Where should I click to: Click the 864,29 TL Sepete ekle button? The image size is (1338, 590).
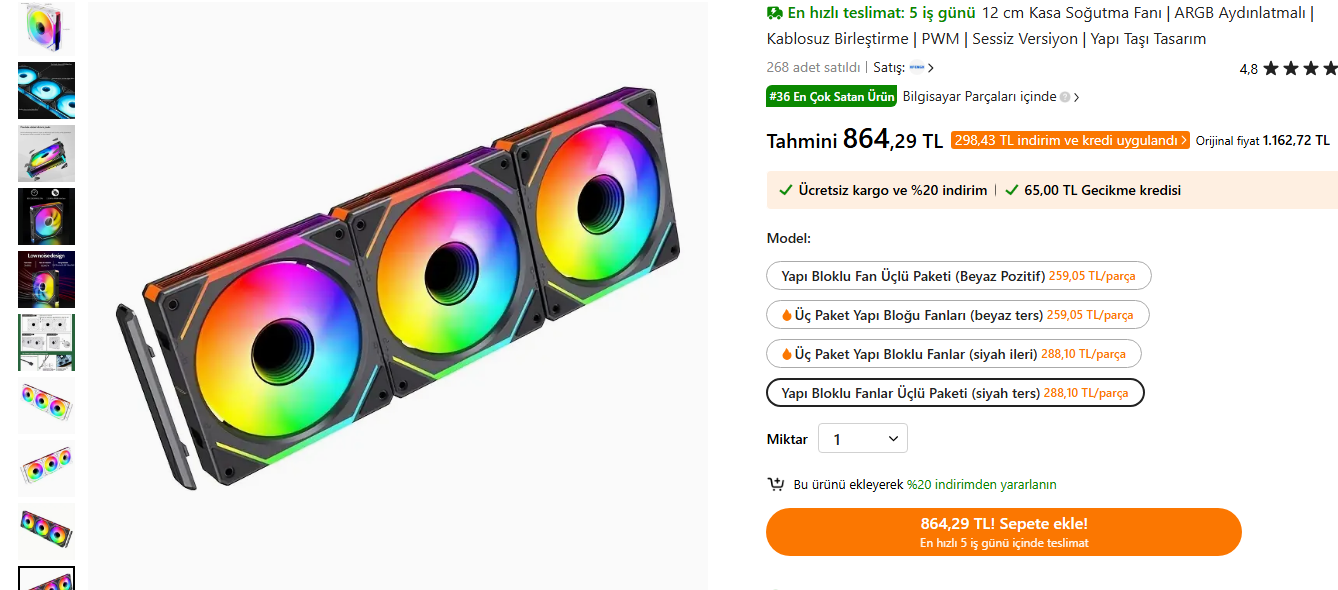tap(1003, 532)
